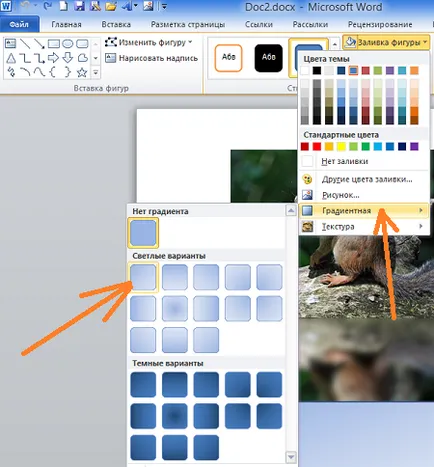Pick the right arrow shape
The width and height of the screenshot is (434, 467).
[x=53, y=58]
